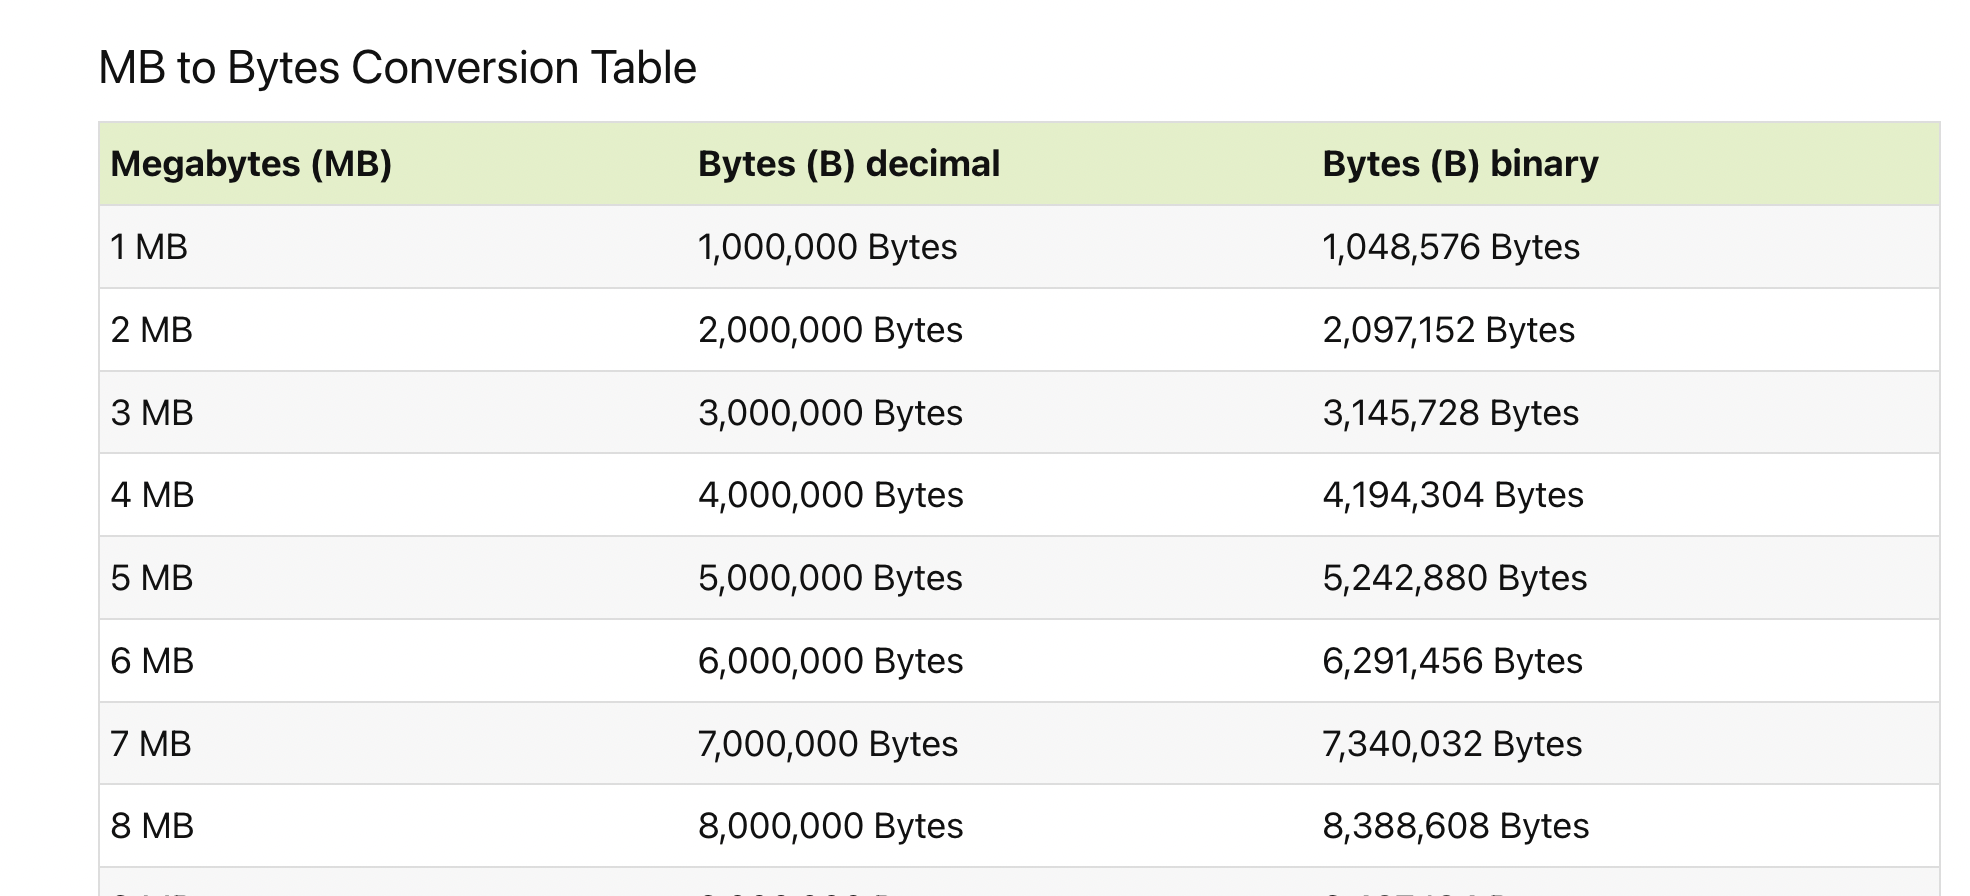The width and height of the screenshot is (1970, 896).
Task: Click the "2,097,152 Bytes" cell
Action: tap(1448, 330)
